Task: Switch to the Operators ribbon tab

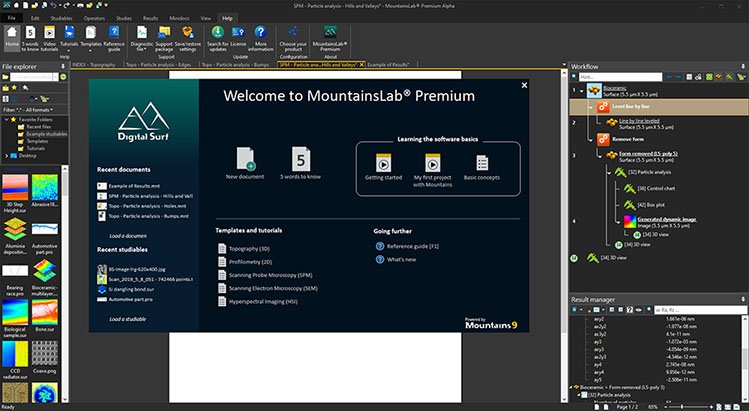Action: pos(94,18)
